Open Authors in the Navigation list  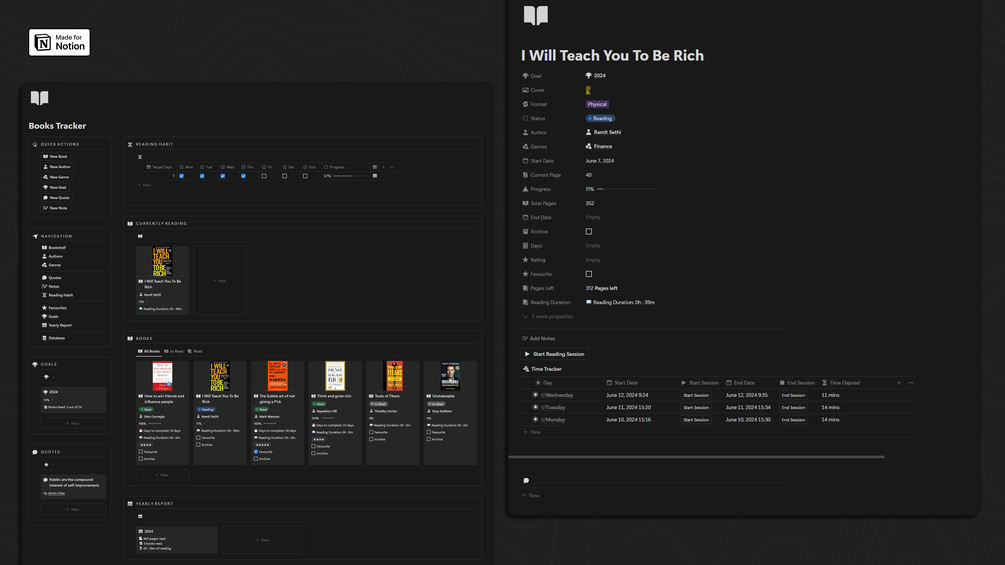[x=53, y=256]
